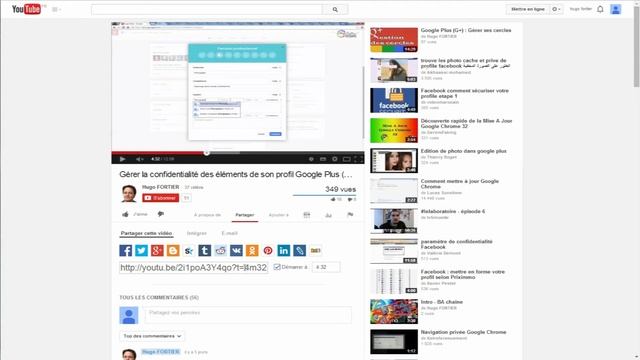Open Hugo FORTIER channel name link
Image resolution: width=640 pixels, height=360 pixels.
[160, 187]
